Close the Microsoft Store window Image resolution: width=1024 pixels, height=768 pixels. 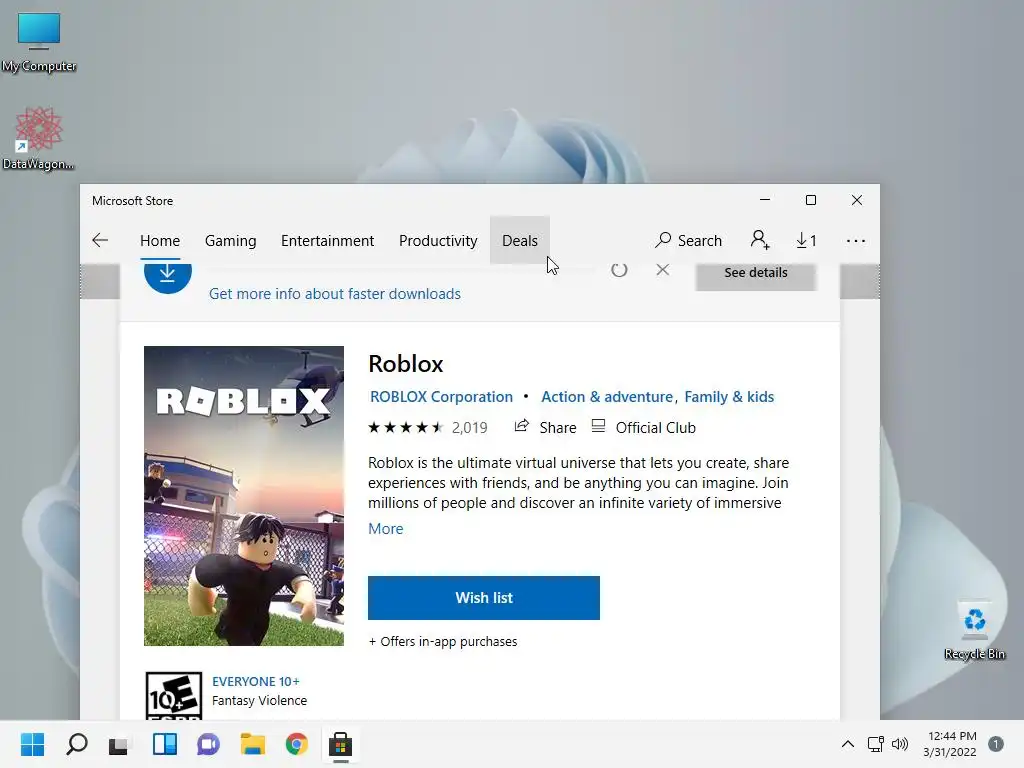click(857, 200)
